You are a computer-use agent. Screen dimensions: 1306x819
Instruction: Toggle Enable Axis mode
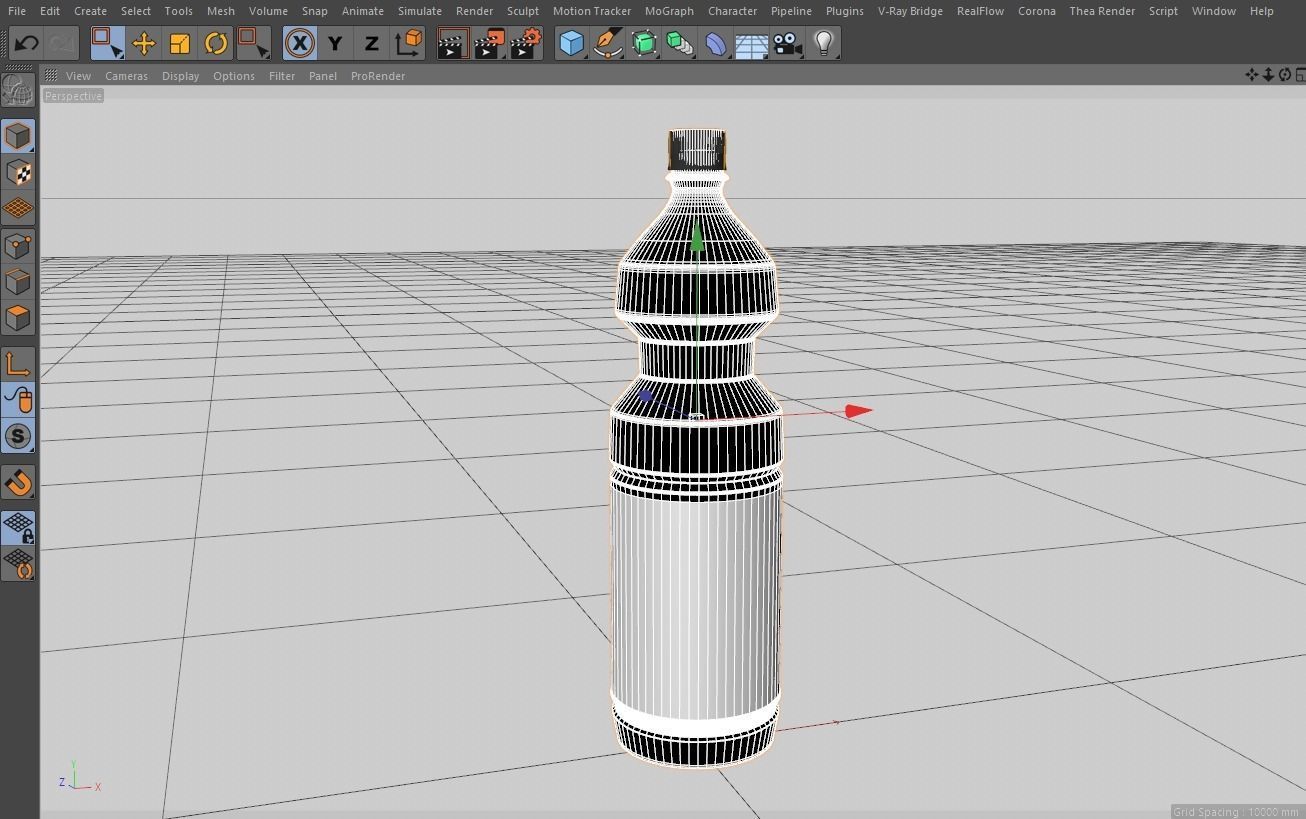click(x=18, y=364)
